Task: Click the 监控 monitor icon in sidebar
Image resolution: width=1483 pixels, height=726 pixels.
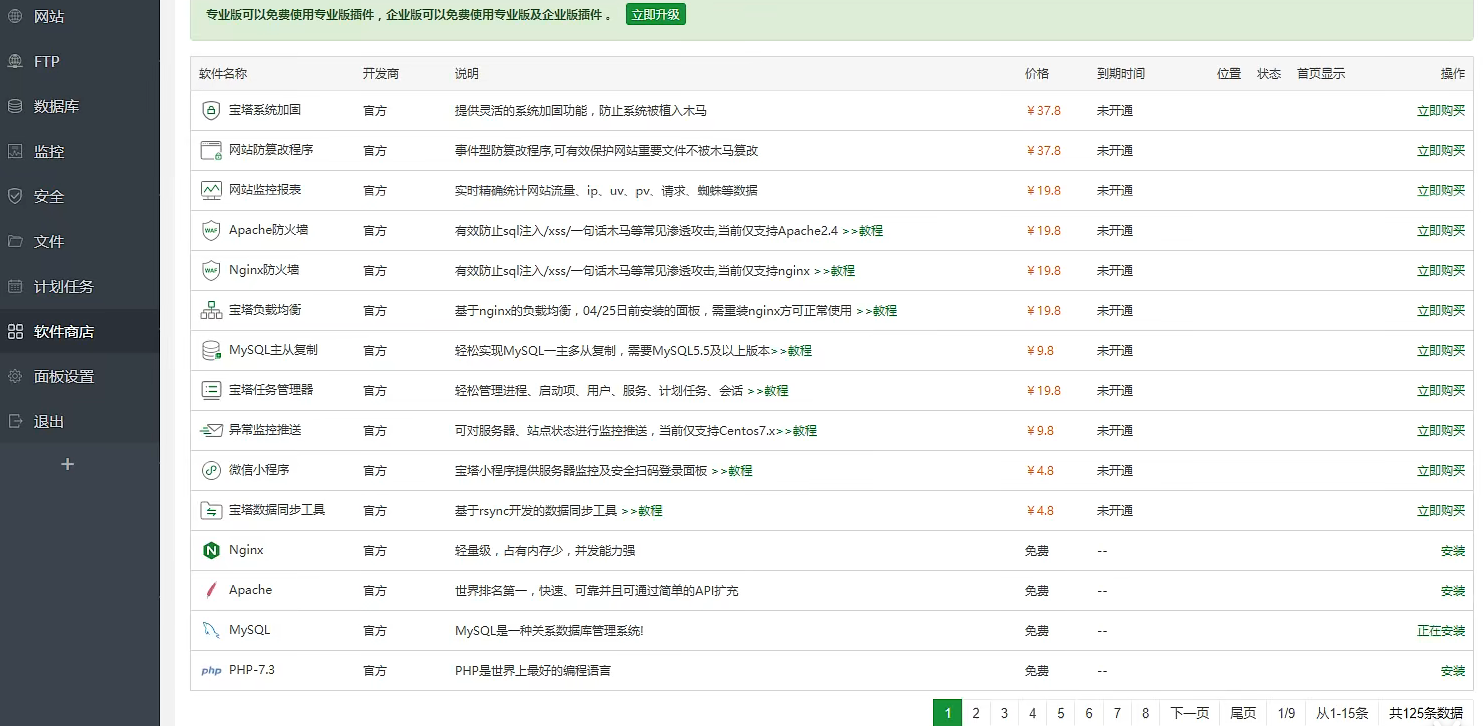Action: click(15, 151)
